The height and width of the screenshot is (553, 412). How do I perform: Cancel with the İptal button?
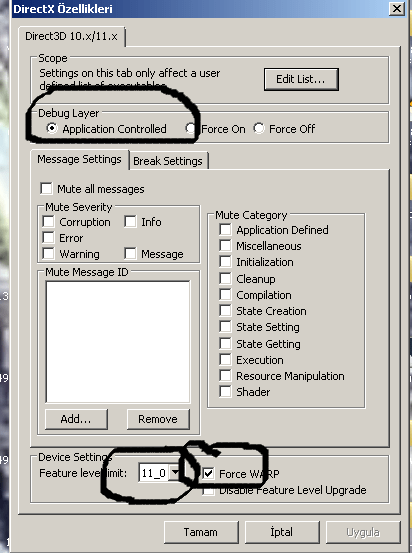click(282, 532)
